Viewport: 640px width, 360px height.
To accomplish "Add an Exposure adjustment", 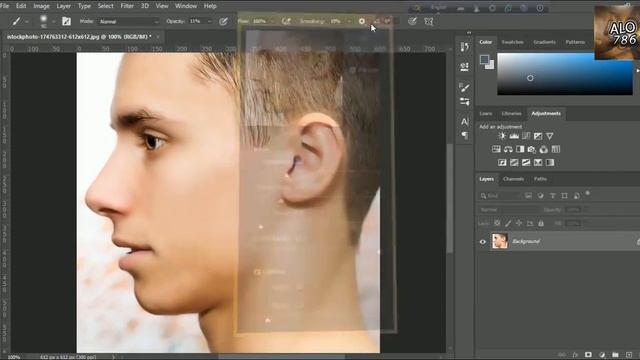I will pyautogui.click(x=538, y=136).
